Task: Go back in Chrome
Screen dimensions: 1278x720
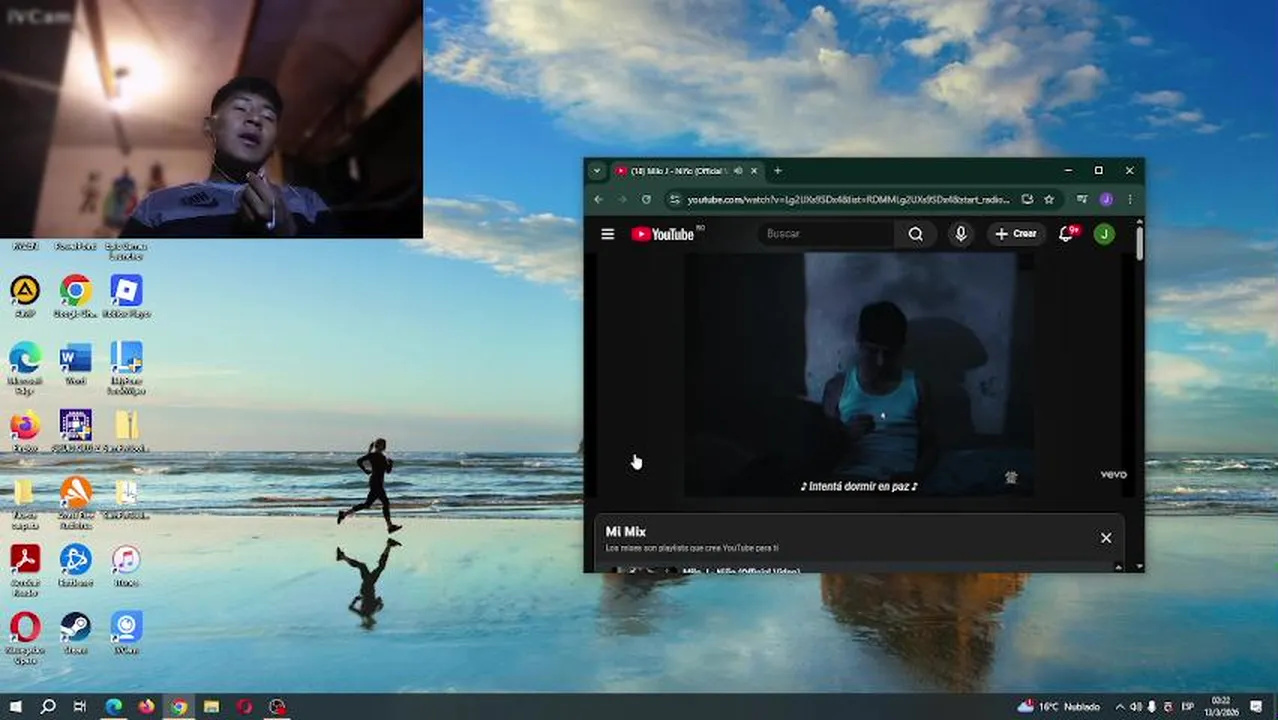Action: tap(598, 199)
